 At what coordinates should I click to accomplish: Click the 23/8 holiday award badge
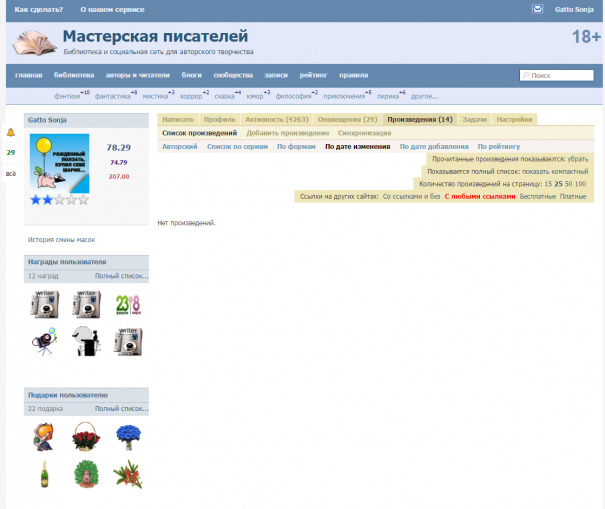coord(127,303)
